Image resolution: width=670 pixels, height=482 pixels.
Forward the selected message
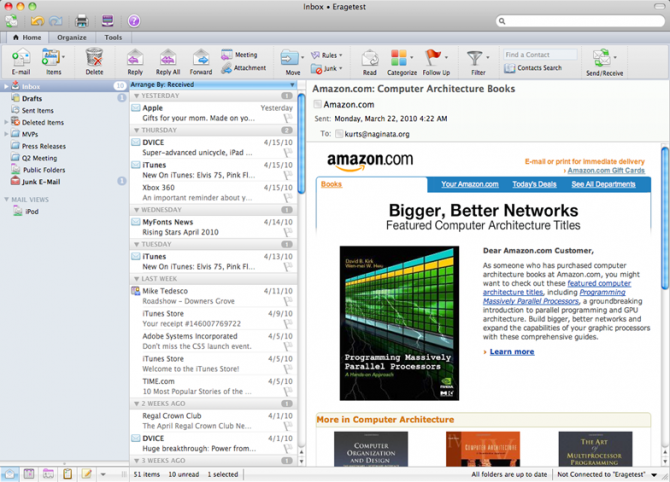point(201,58)
